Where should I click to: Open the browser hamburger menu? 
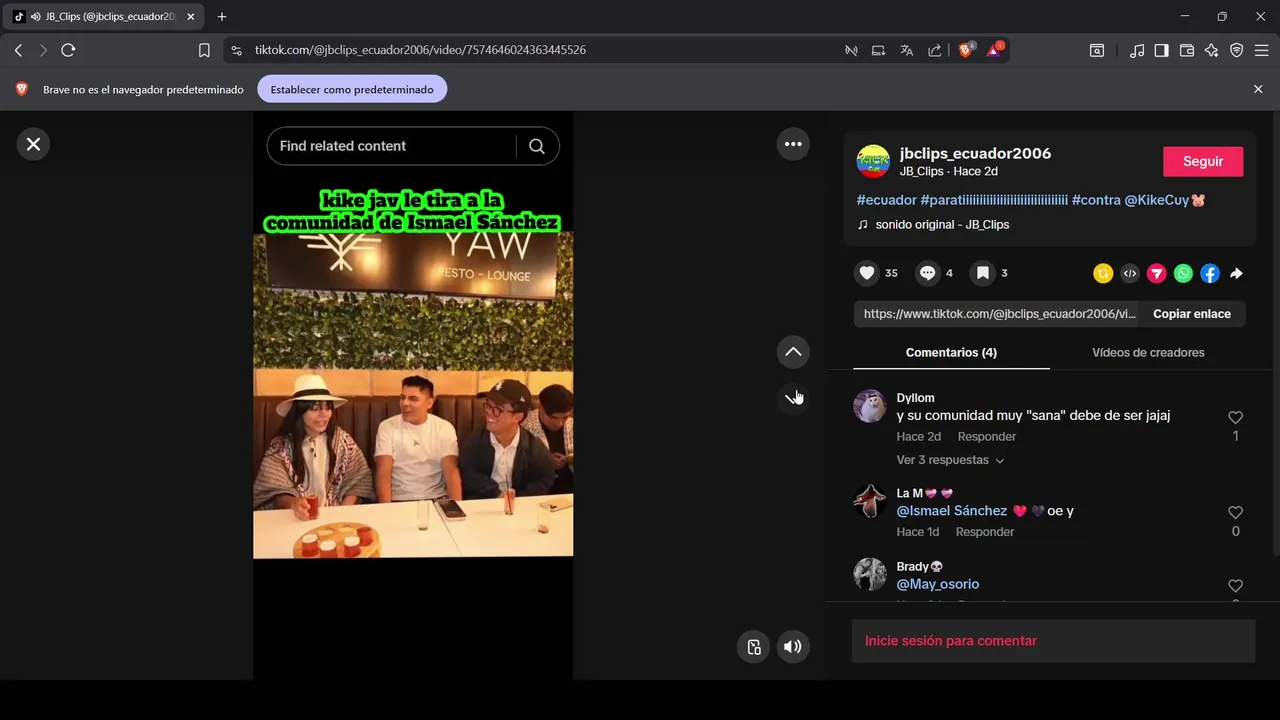click(x=1262, y=50)
